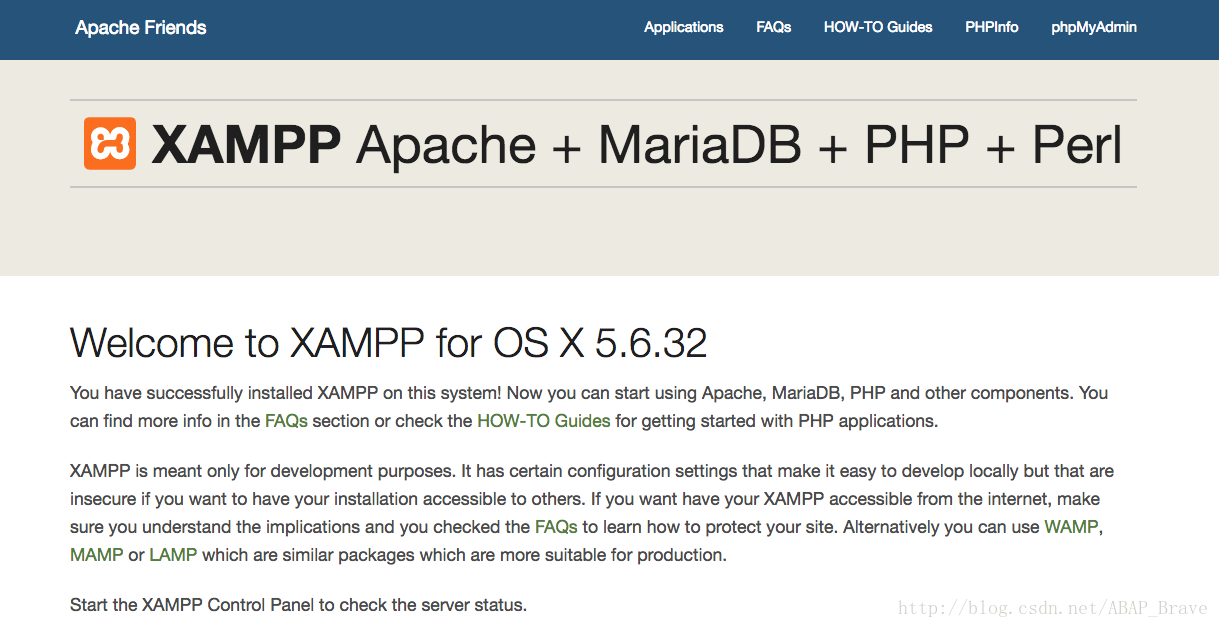Click the 'Start the XAMPP Control Panel' sentence
Screen dimensions: 1219x628
tap(298, 605)
